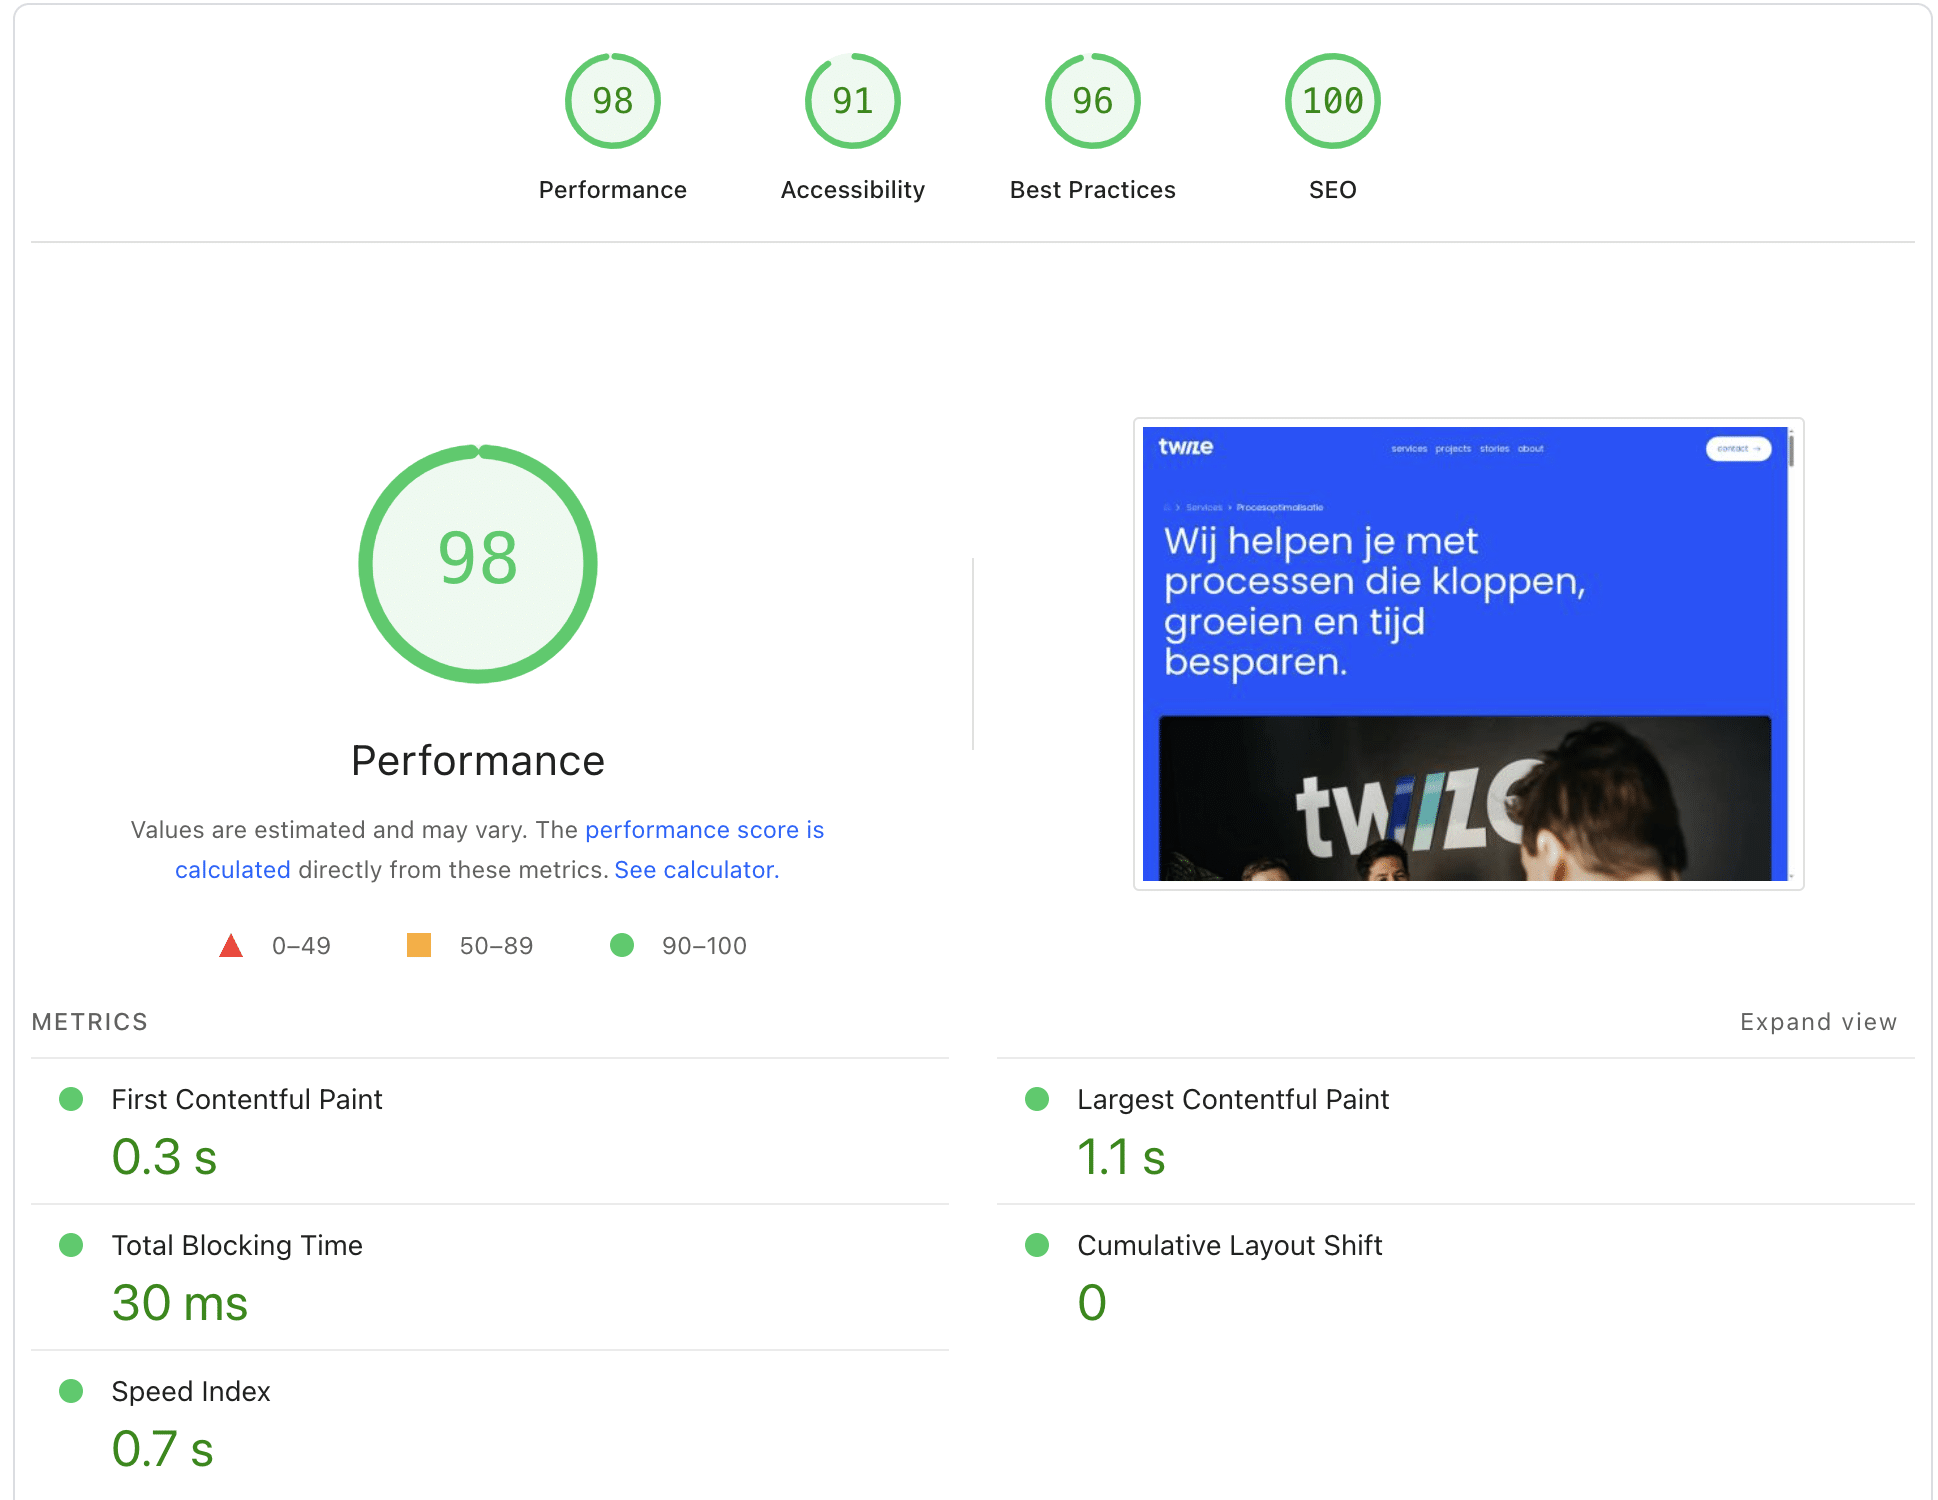Viewport: 1938px width, 1500px height.
Task: Select the Accessibility category label
Action: tap(852, 190)
